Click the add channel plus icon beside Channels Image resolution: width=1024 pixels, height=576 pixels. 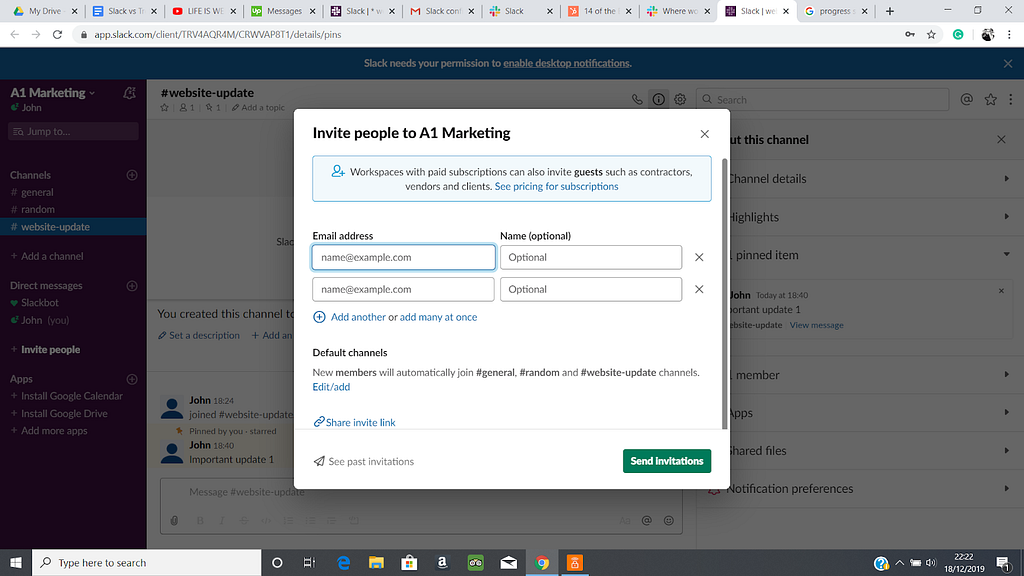coord(132,175)
